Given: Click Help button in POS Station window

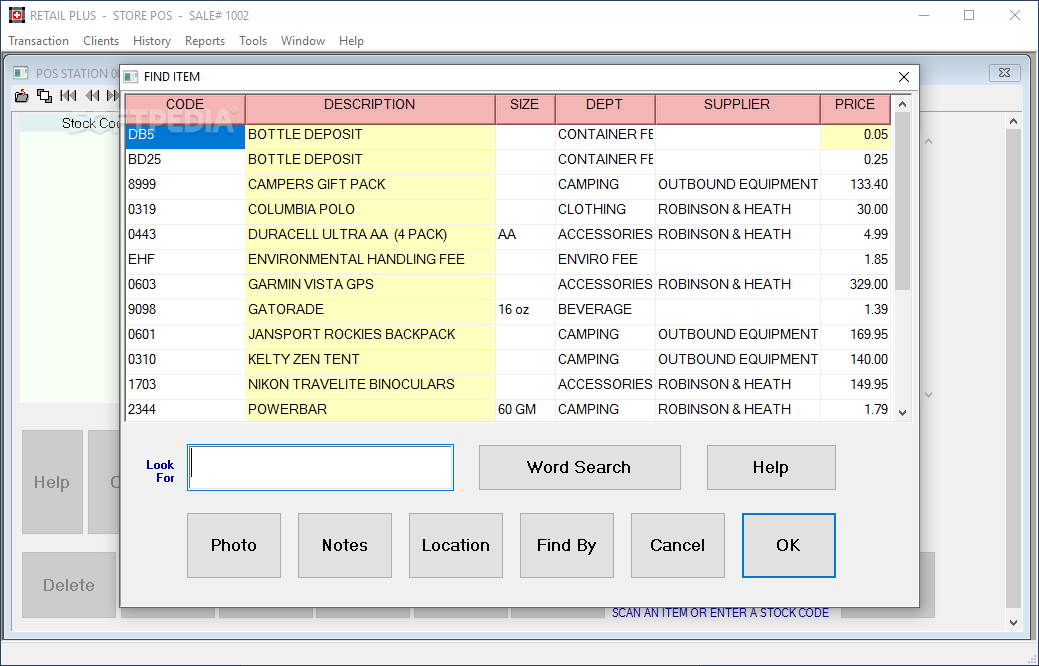Looking at the screenshot, I should coord(52,482).
